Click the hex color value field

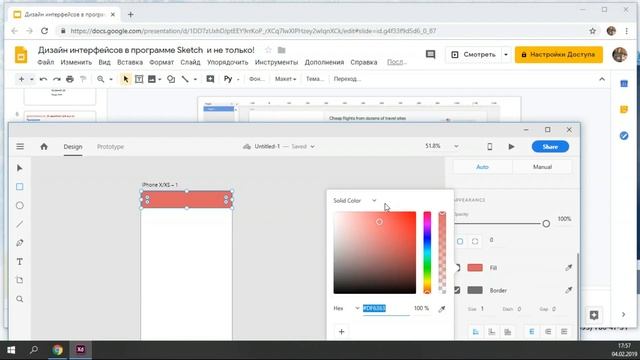386,308
